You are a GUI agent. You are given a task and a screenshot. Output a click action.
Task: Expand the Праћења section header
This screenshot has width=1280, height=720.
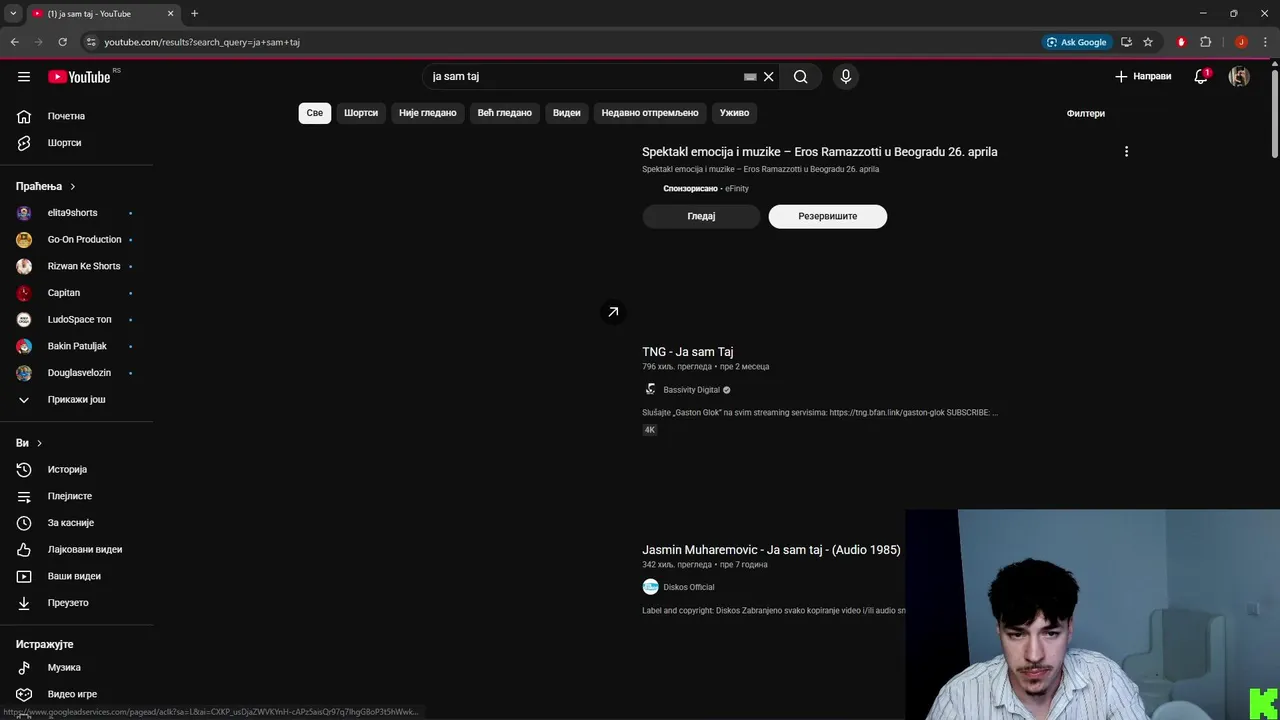click(x=46, y=187)
